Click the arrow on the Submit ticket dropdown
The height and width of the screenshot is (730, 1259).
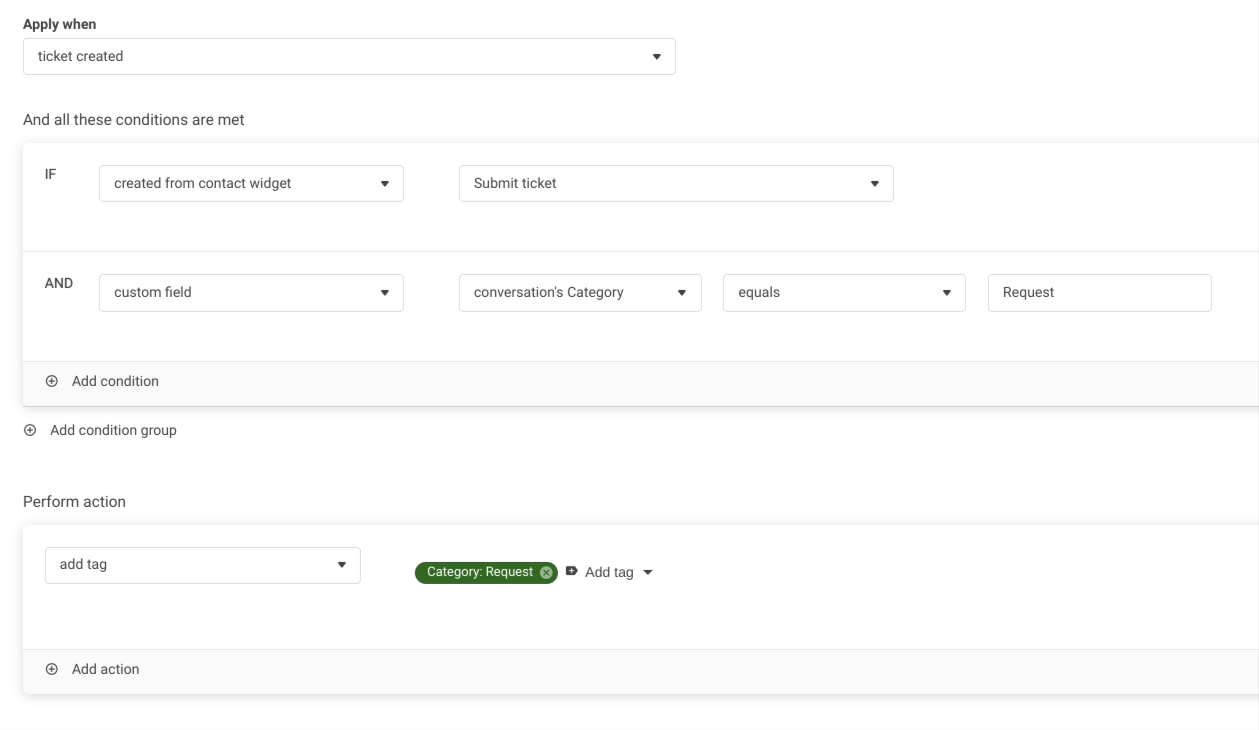tap(874, 184)
